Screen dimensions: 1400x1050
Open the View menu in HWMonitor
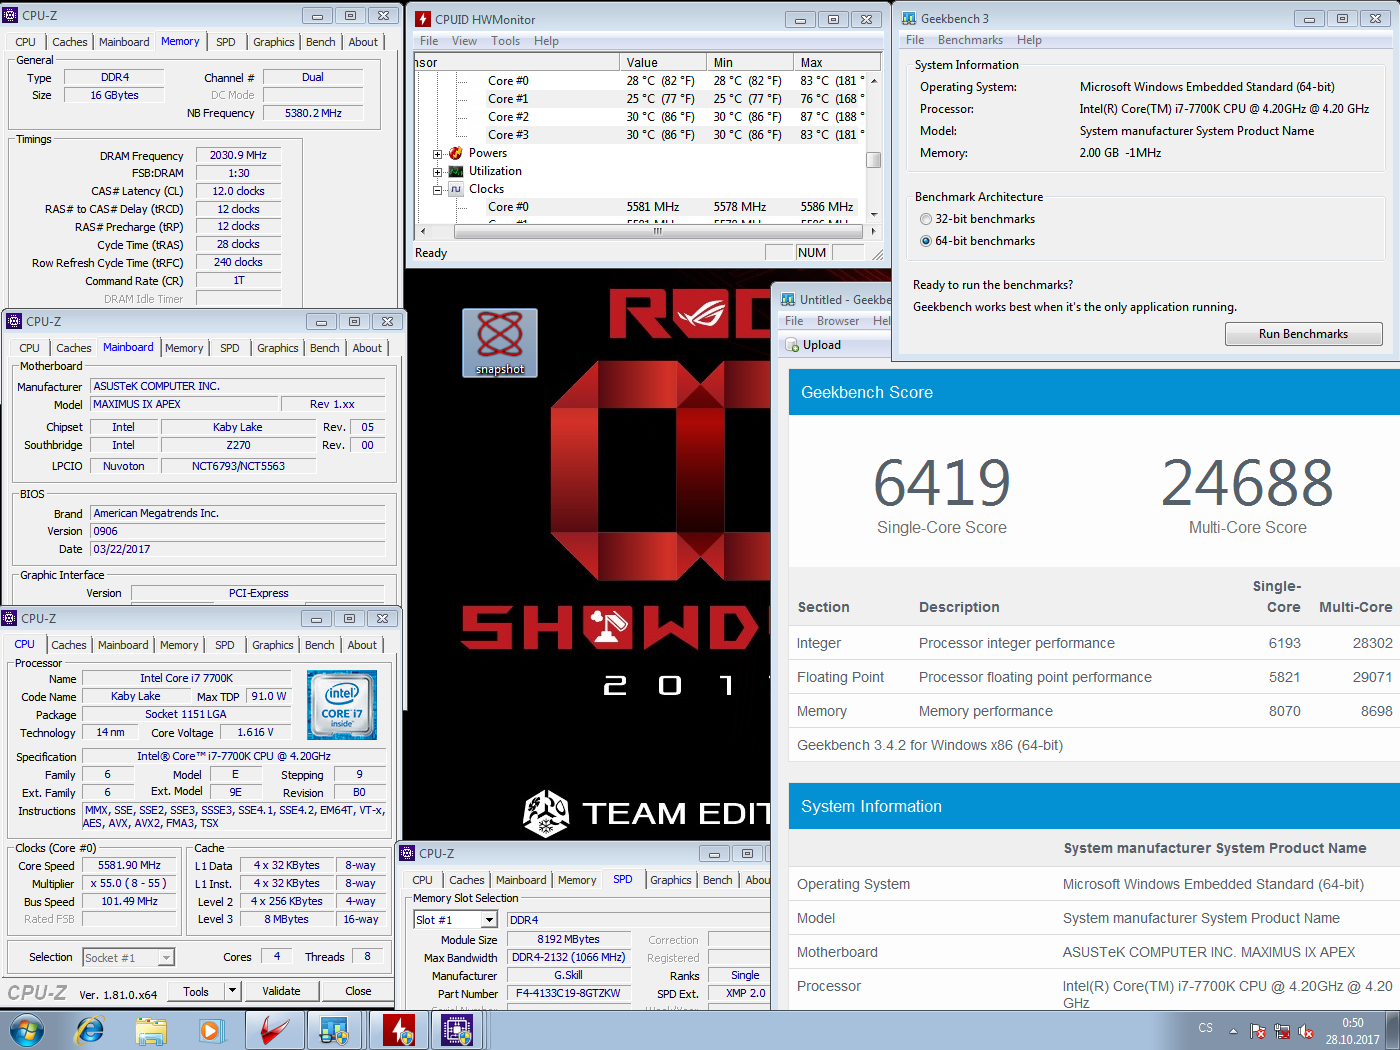[464, 41]
